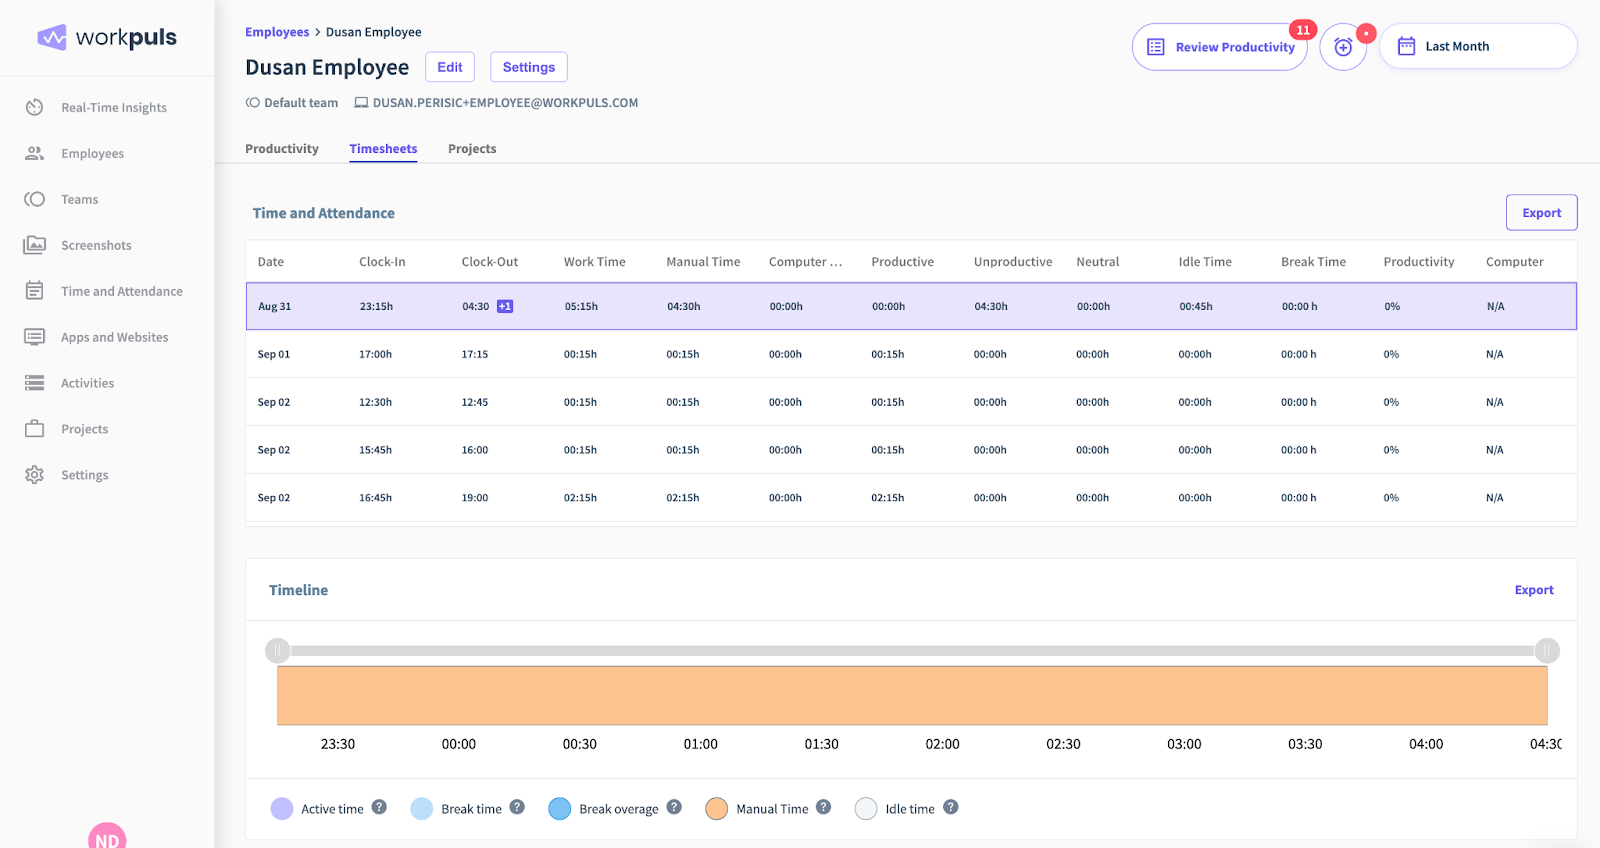The image size is (1600, 848).
Task: Expand the +1 badge on Aug 31 clock-out
Action: [x=505, y=306]
